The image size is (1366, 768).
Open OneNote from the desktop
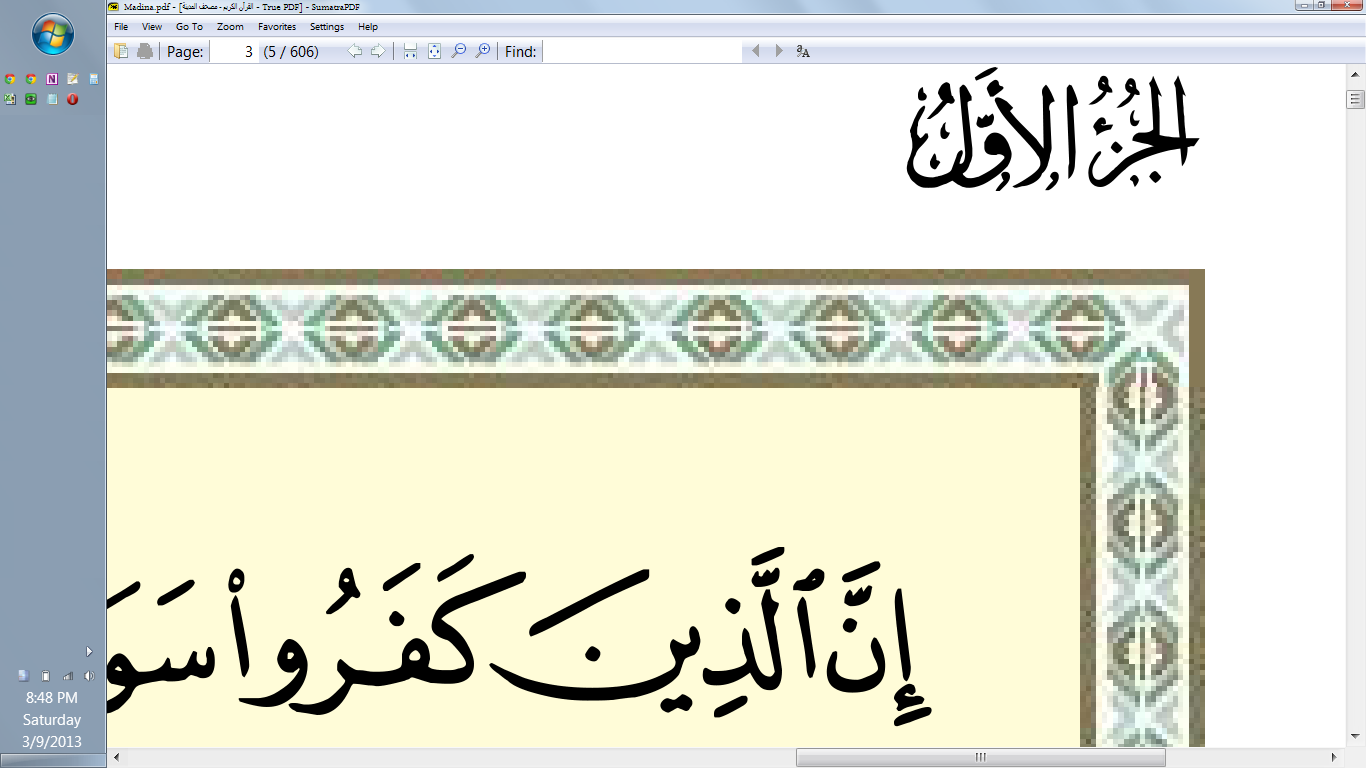coord(52,78)
